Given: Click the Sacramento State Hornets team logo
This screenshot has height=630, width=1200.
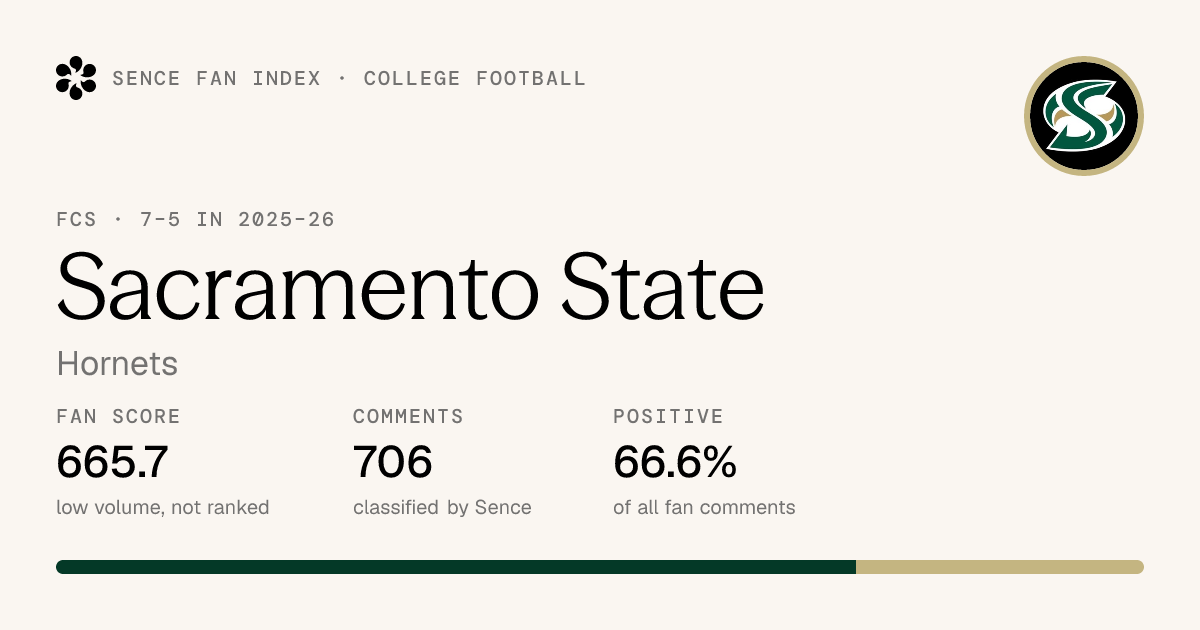Looking at the screenshot, I should (x=1084, y=116).
